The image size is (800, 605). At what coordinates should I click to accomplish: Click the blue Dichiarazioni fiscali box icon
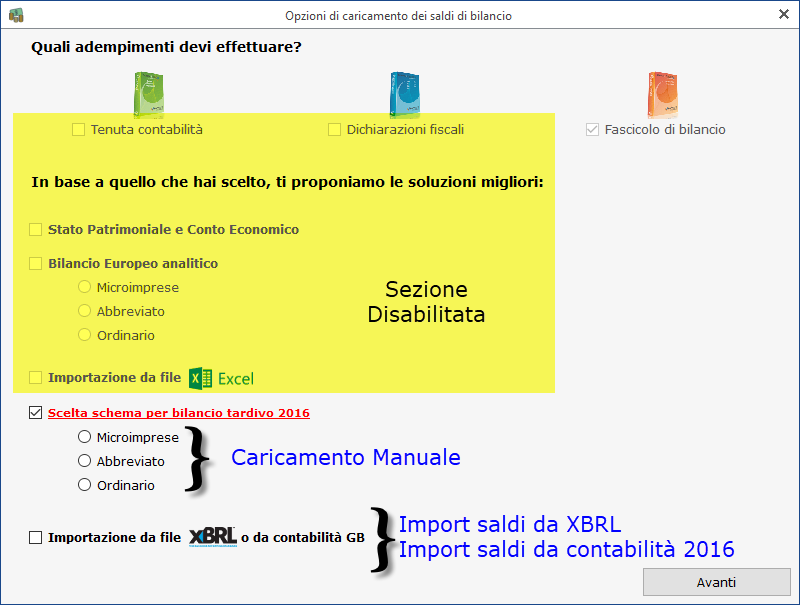click(404, 95)
